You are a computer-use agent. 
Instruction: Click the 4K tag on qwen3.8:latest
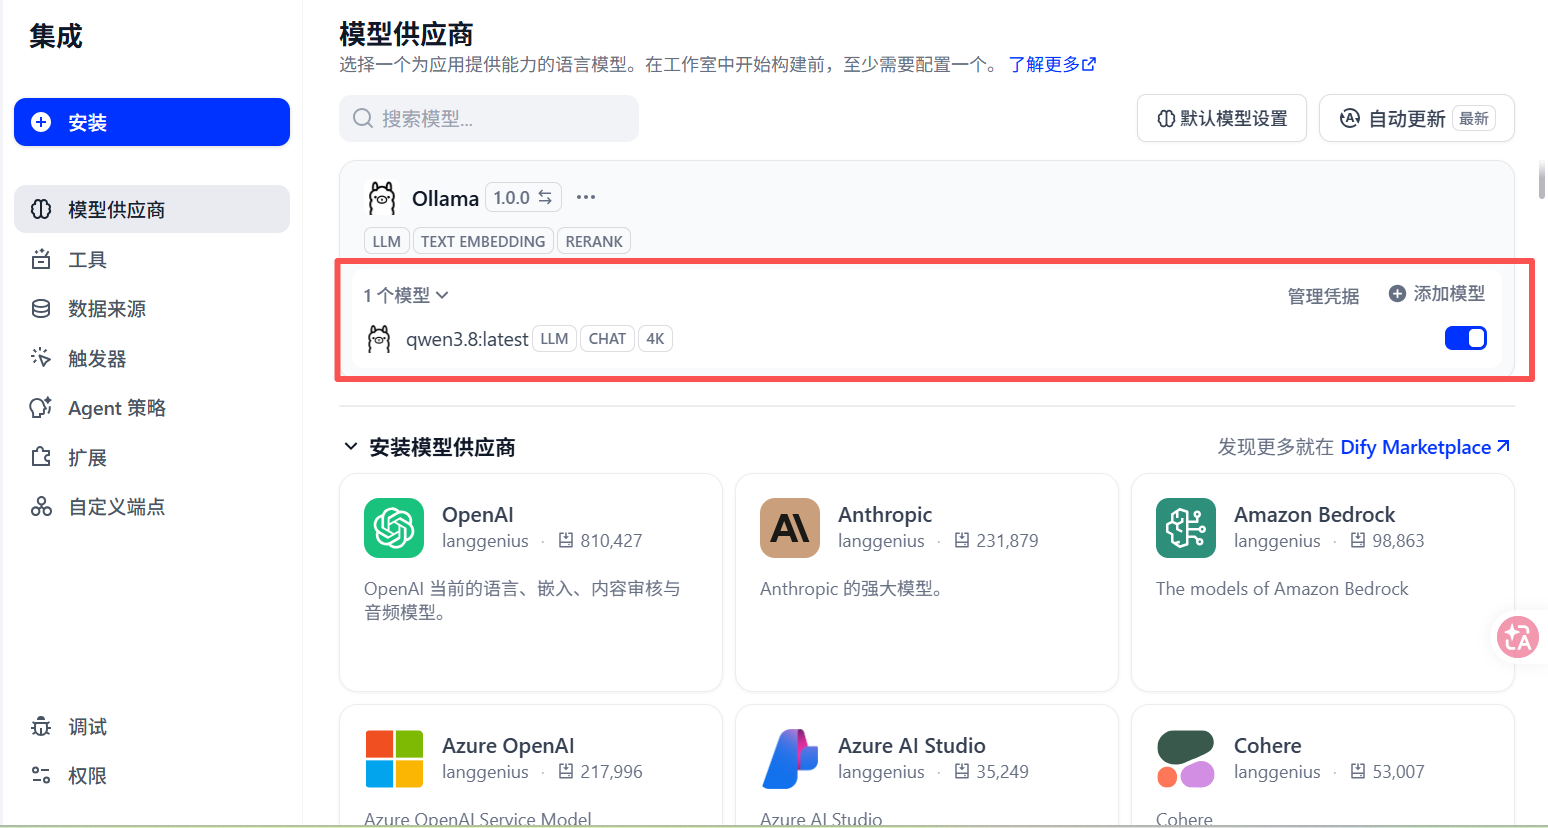click(x=655, y=339)
